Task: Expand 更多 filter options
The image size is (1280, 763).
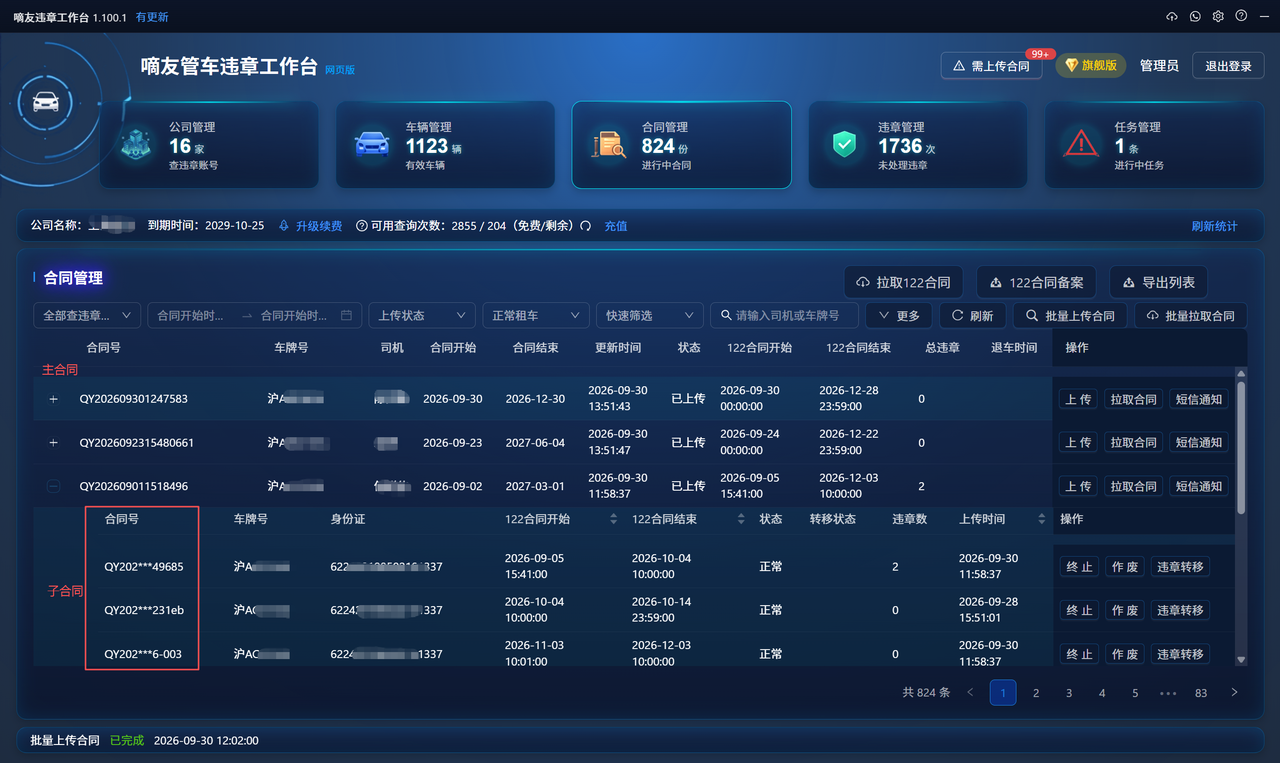Action: pyautogui.click(x=899, y=315)
